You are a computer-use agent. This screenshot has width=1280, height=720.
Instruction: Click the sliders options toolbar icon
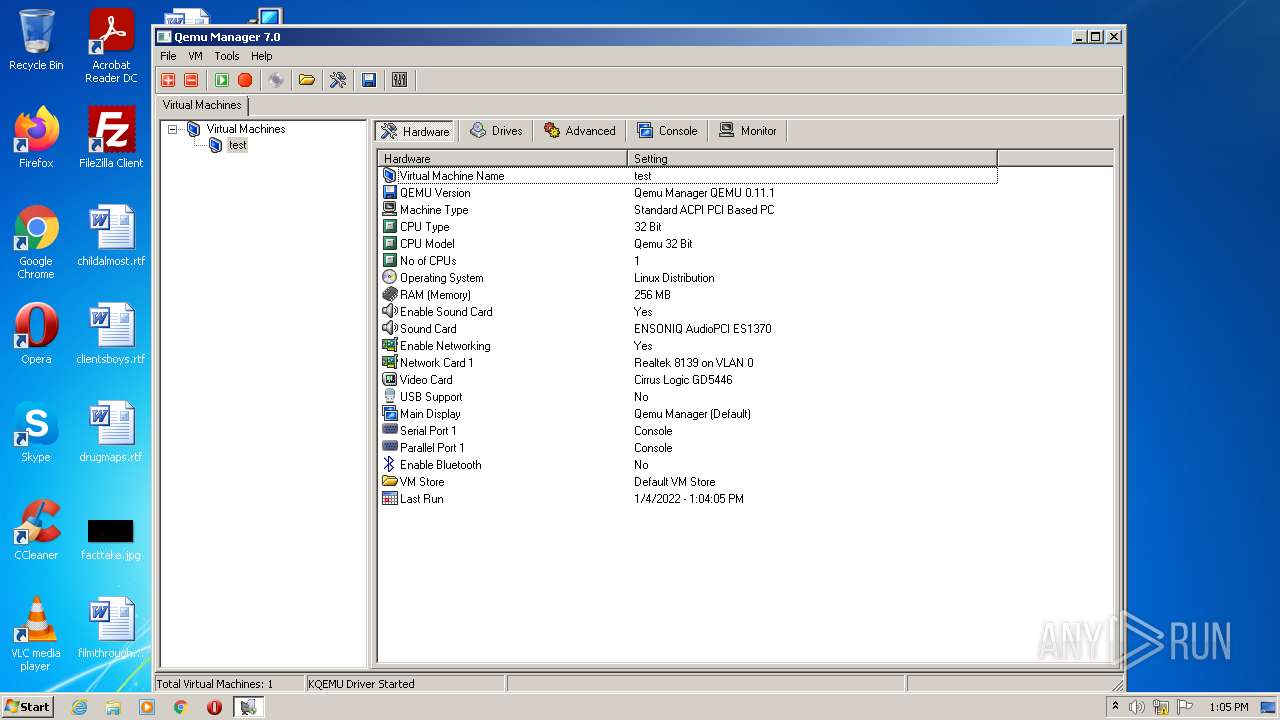400,80
